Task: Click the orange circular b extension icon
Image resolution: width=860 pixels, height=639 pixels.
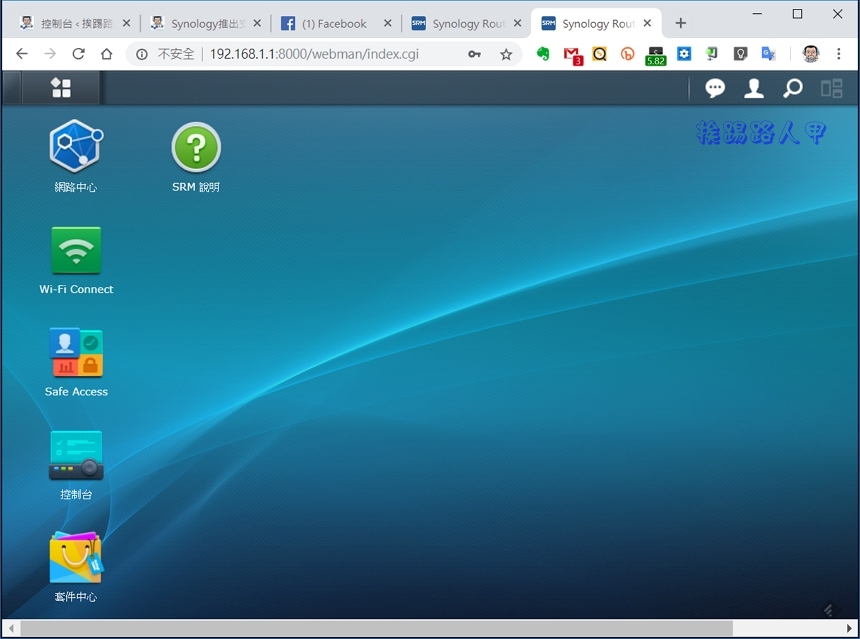Action: pyautogui.click(x=627, y=54)
